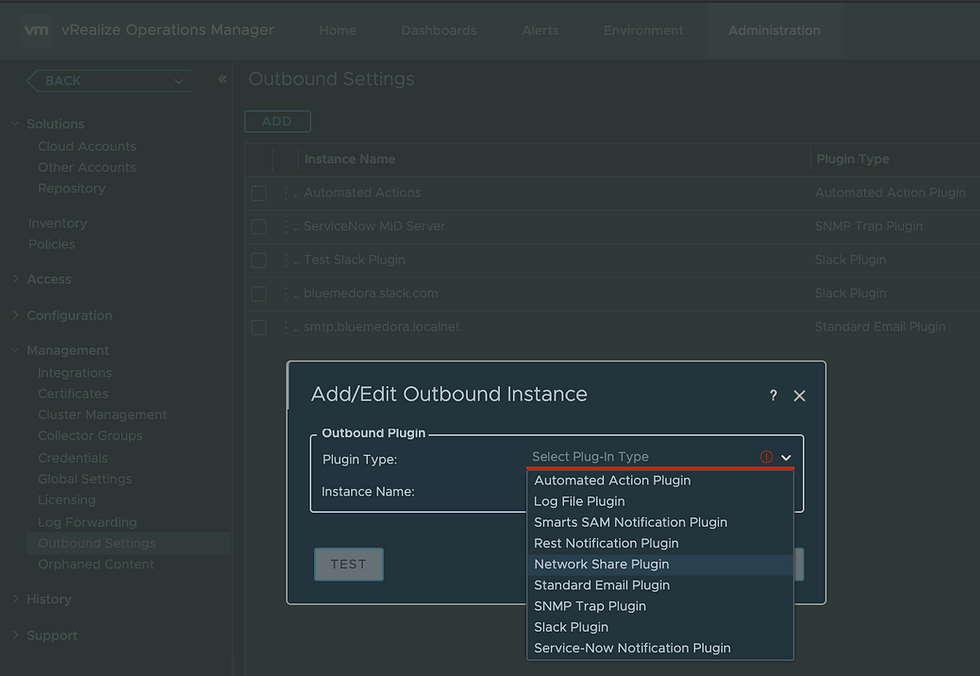Screen dimensions: 980x676
Task: Select Rest Notification Plugin option
Action: (x=661, y=544)
